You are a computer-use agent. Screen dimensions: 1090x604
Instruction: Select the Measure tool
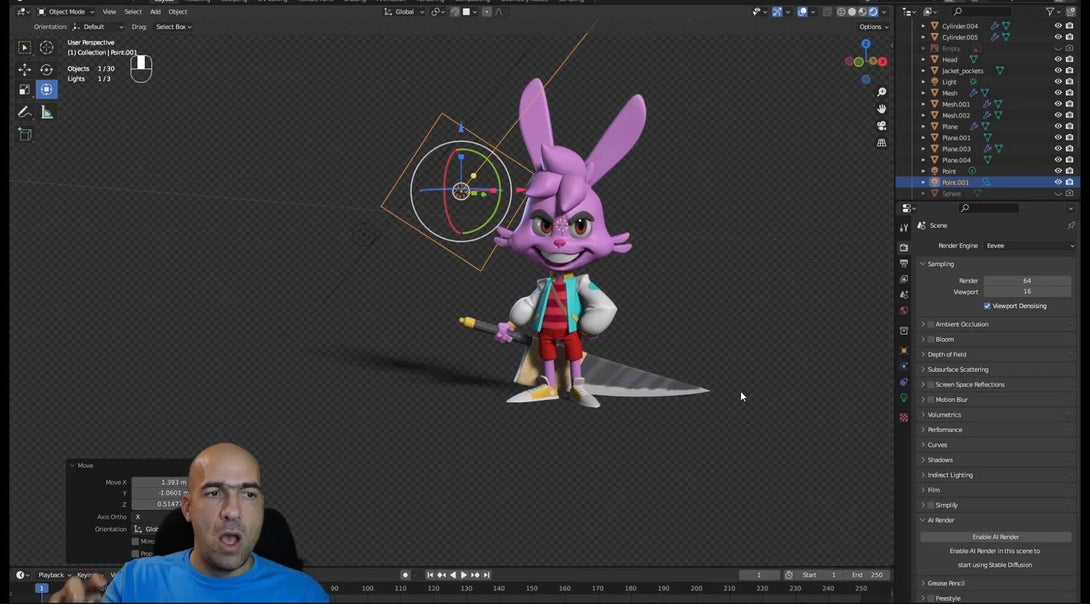(47, 112)
